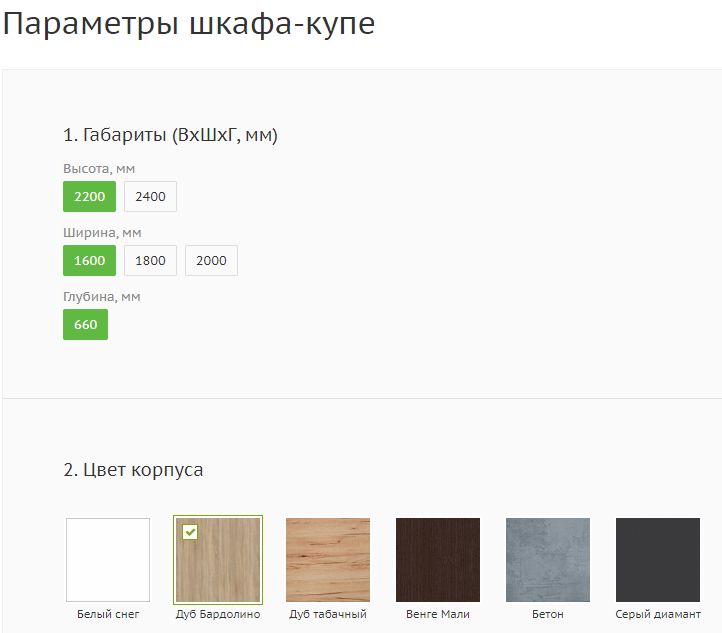Viewport: 722px width, 633px height.
Task: Pick Серый диамант dark grey swatch
Action: pyautogui.click(x=658, y=559)
